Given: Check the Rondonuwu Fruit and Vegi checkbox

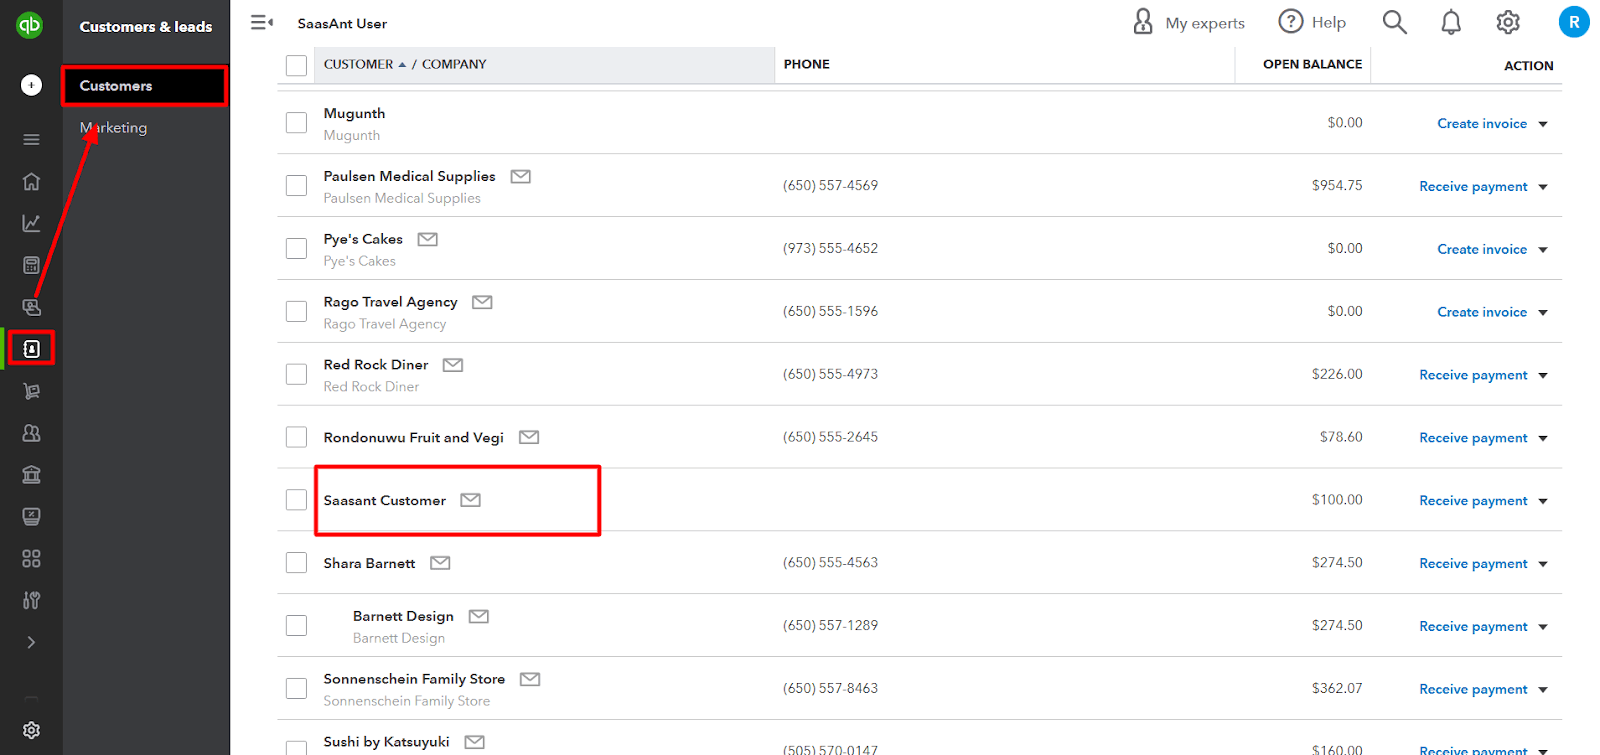Looking at the screenshot, I should [296, 437].
